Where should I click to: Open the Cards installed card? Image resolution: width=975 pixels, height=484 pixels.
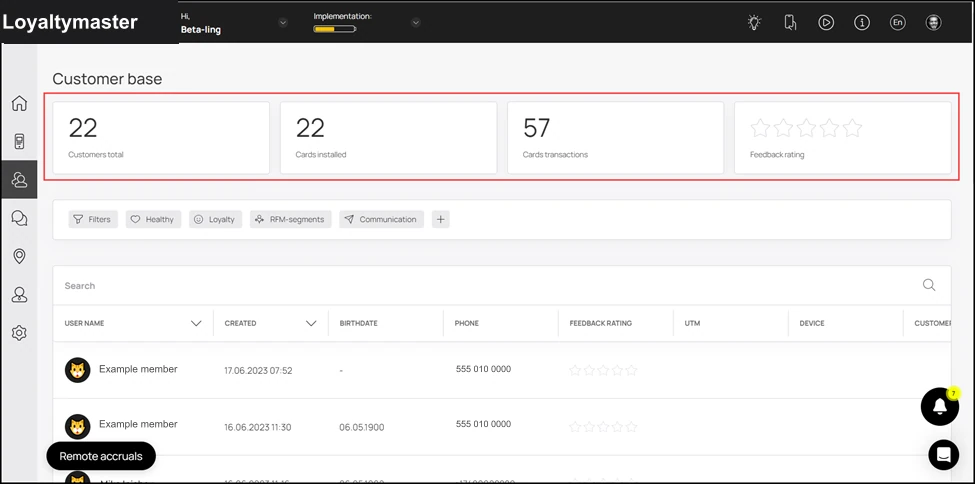point(389,137)
